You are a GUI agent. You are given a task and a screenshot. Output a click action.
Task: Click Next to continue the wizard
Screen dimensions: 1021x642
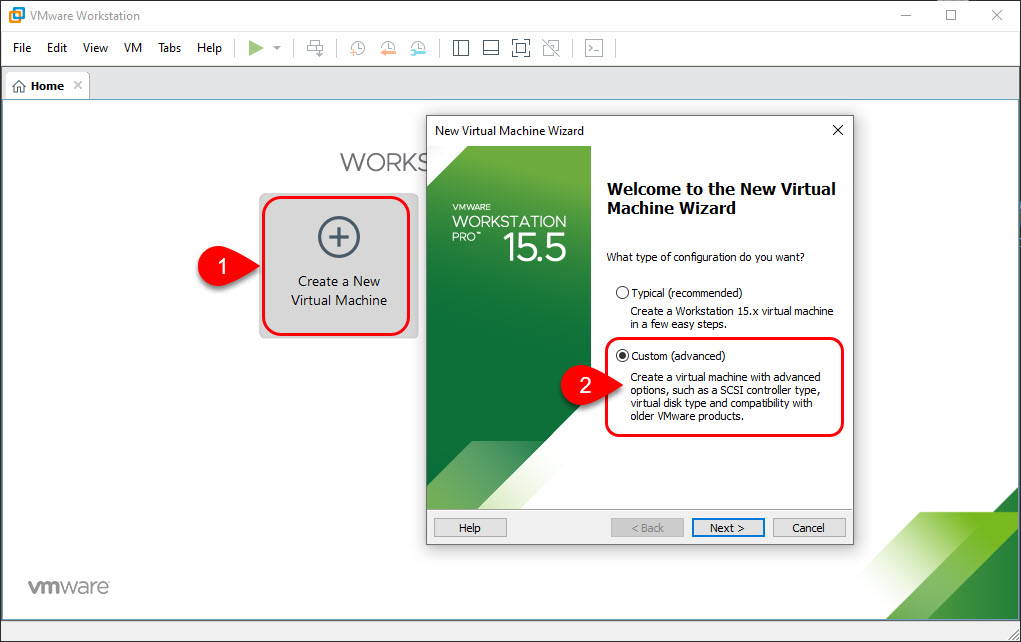click(728, 527)
